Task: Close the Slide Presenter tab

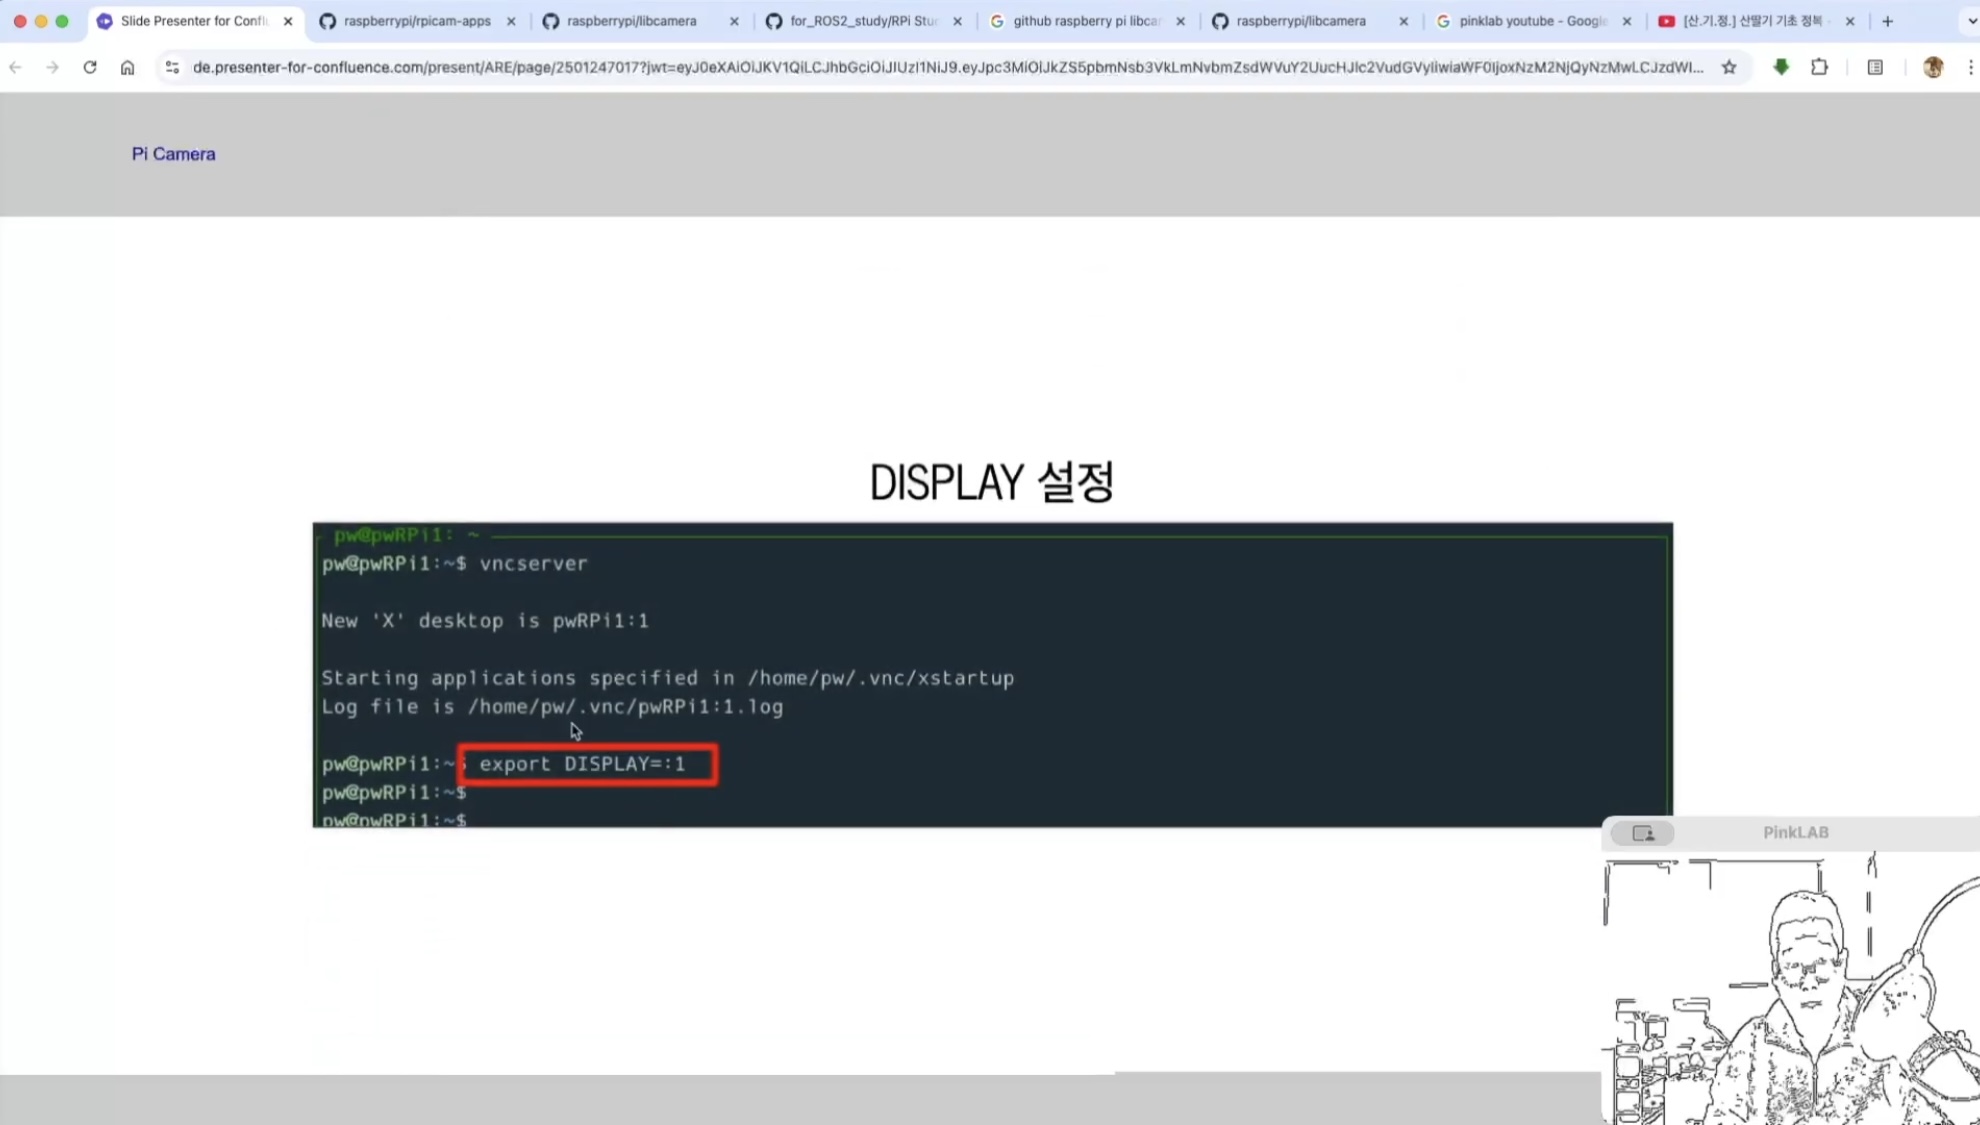Action: (x=288, y=21)
